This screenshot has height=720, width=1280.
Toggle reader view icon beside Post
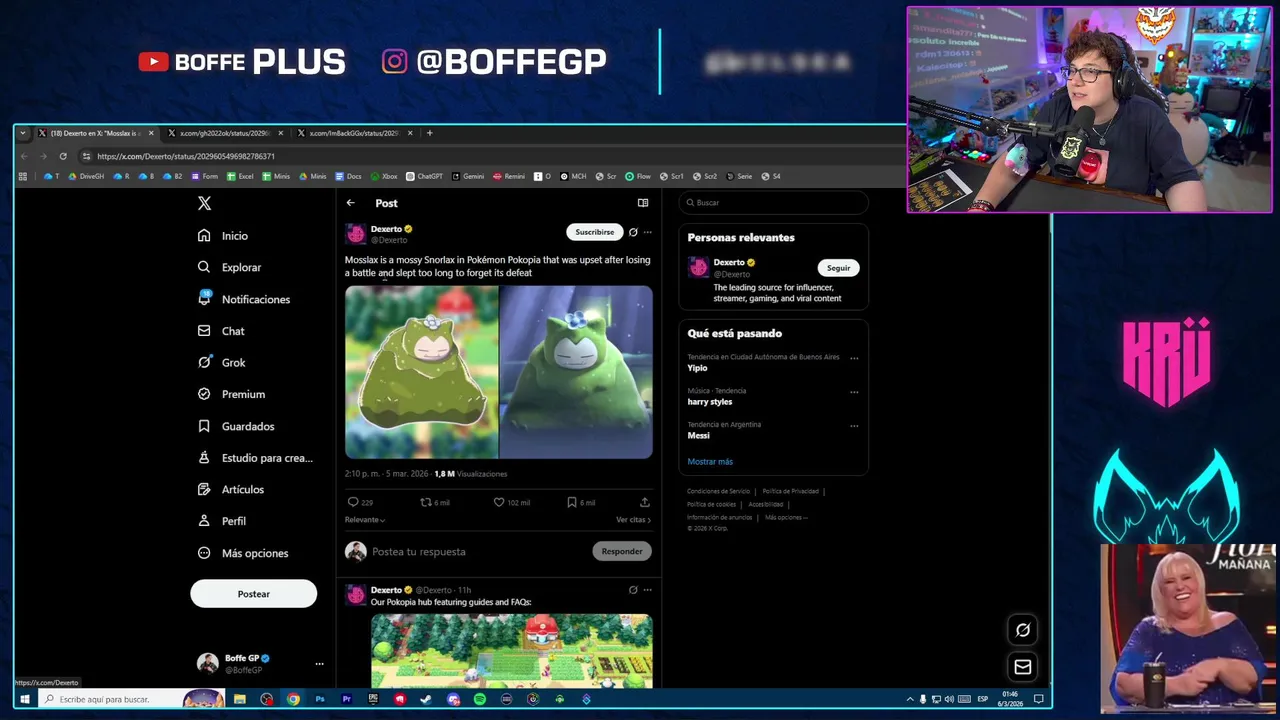643,203
